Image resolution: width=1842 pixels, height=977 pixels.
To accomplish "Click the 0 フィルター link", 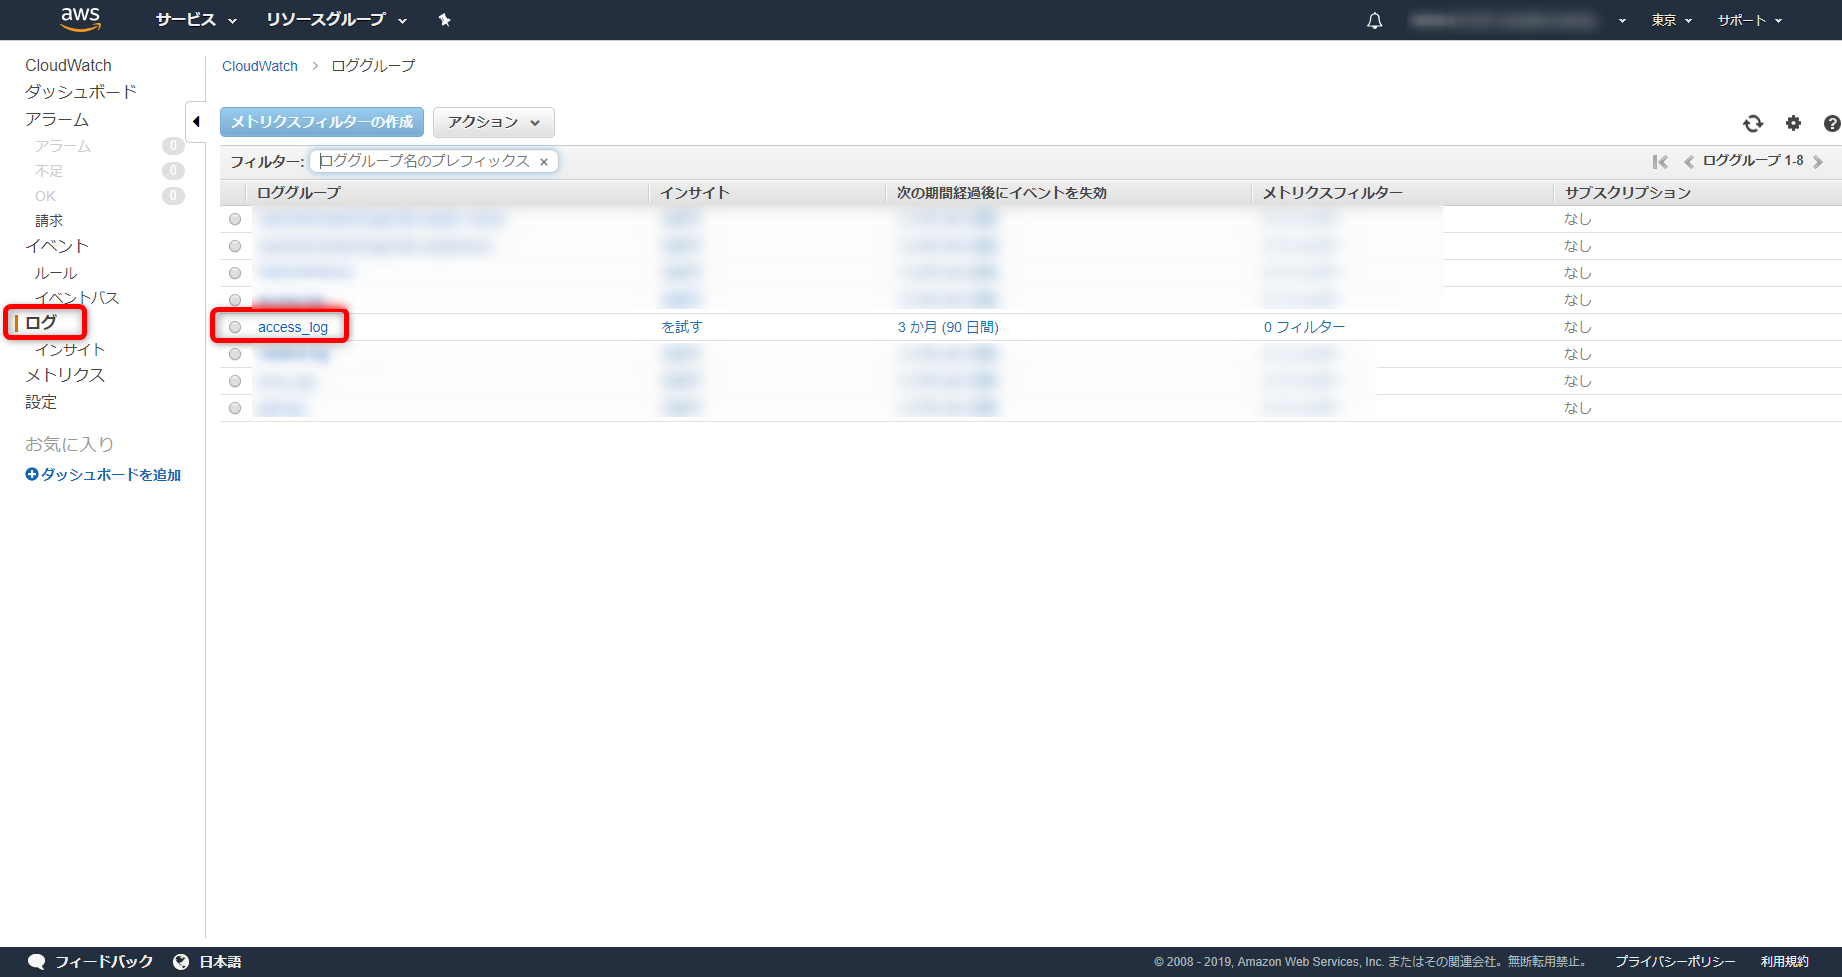I will point(1305,327).
